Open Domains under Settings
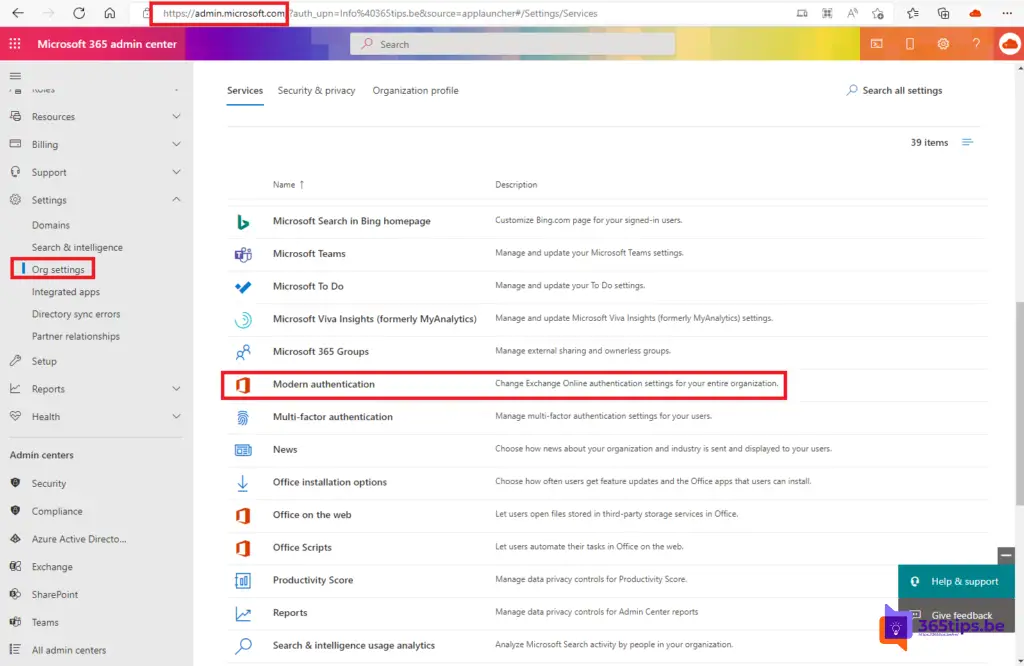The width and height of the screenshot is (1024, 666). click(x=51, y=226)
